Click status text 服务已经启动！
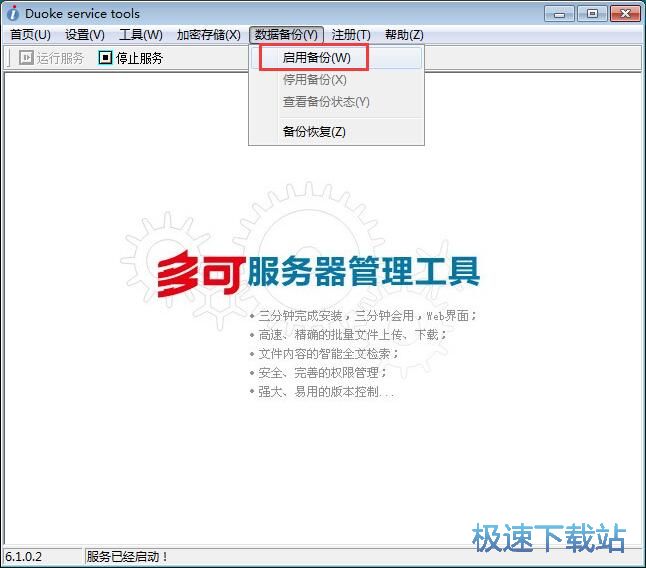The width and height of the screenshot is (646, 568). coord(127,557)
